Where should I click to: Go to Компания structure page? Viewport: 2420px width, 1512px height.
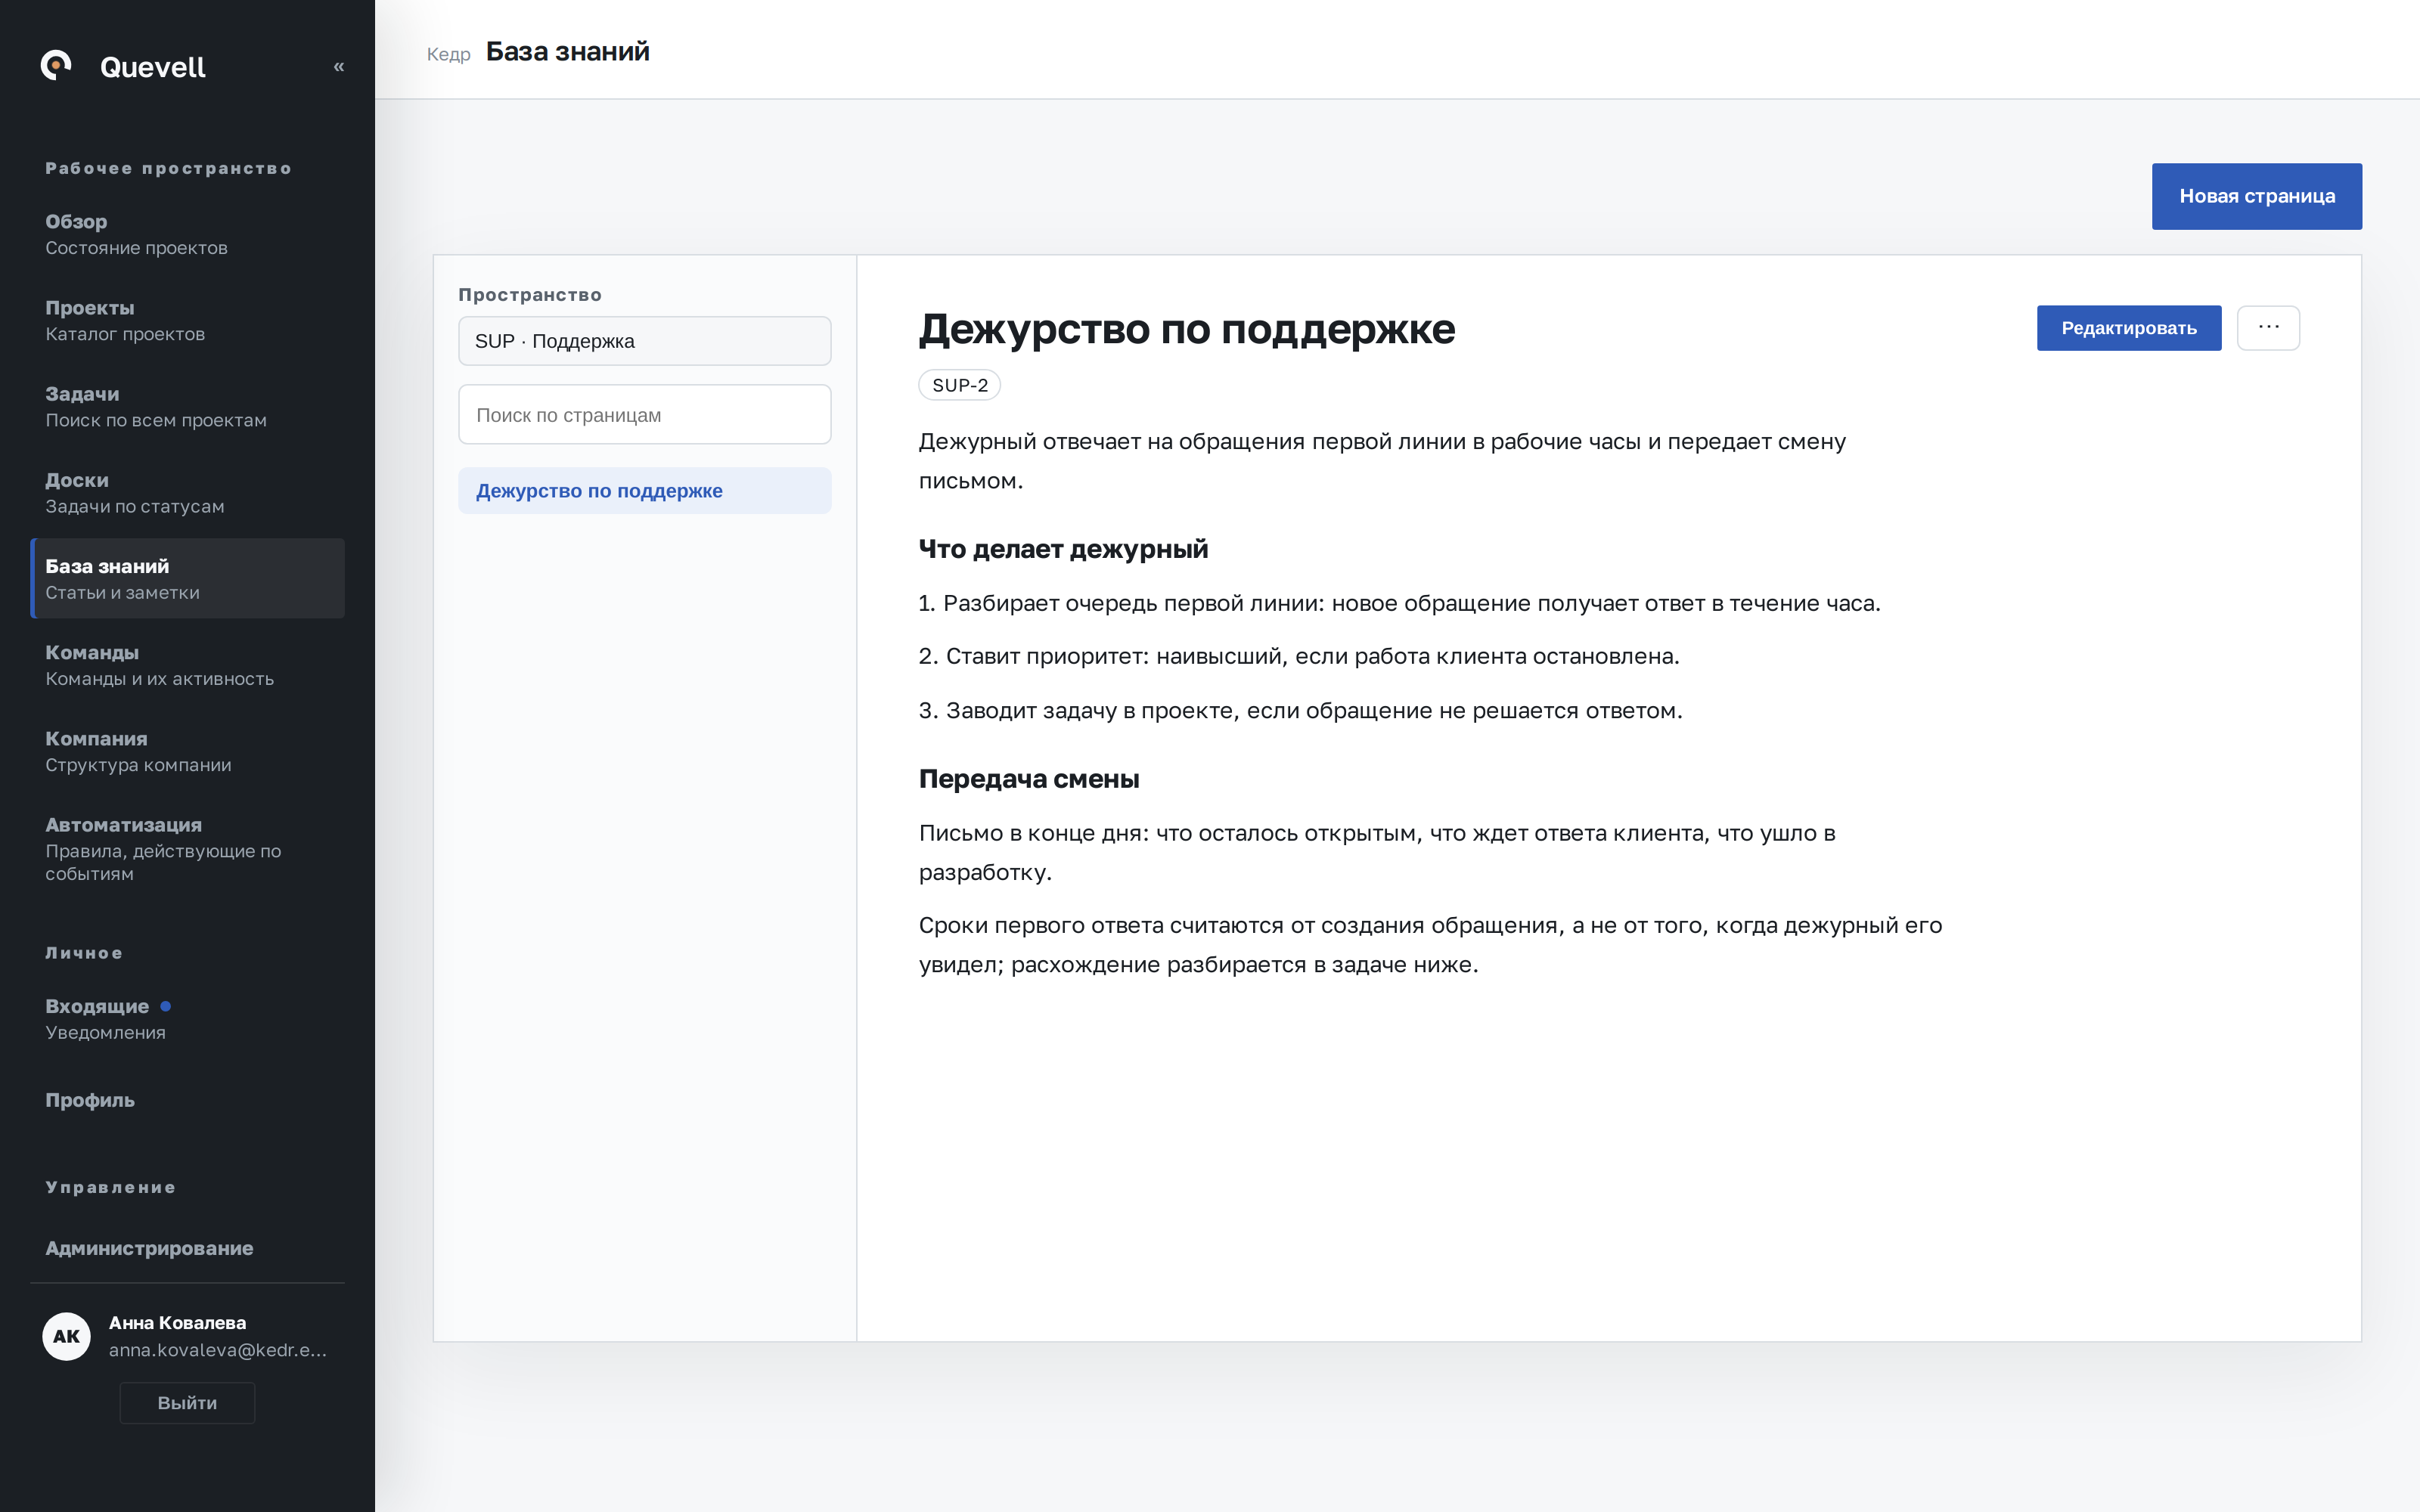pyautogui.click(x=187, y=751)
